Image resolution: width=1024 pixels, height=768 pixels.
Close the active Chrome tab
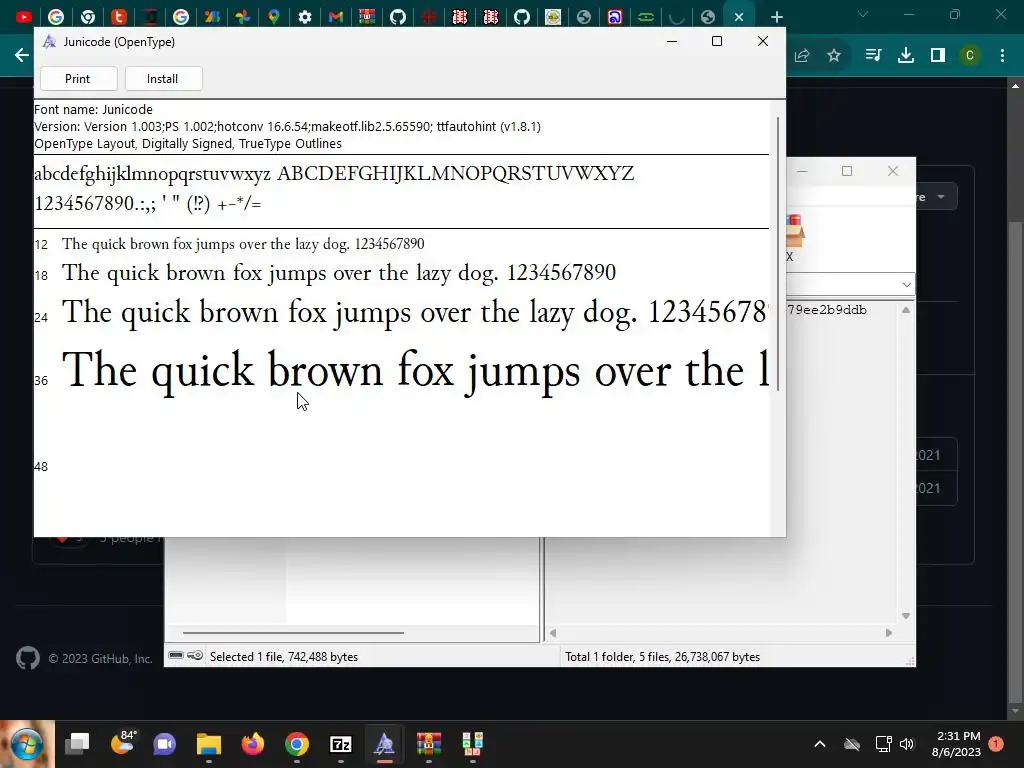pos(739,17)
